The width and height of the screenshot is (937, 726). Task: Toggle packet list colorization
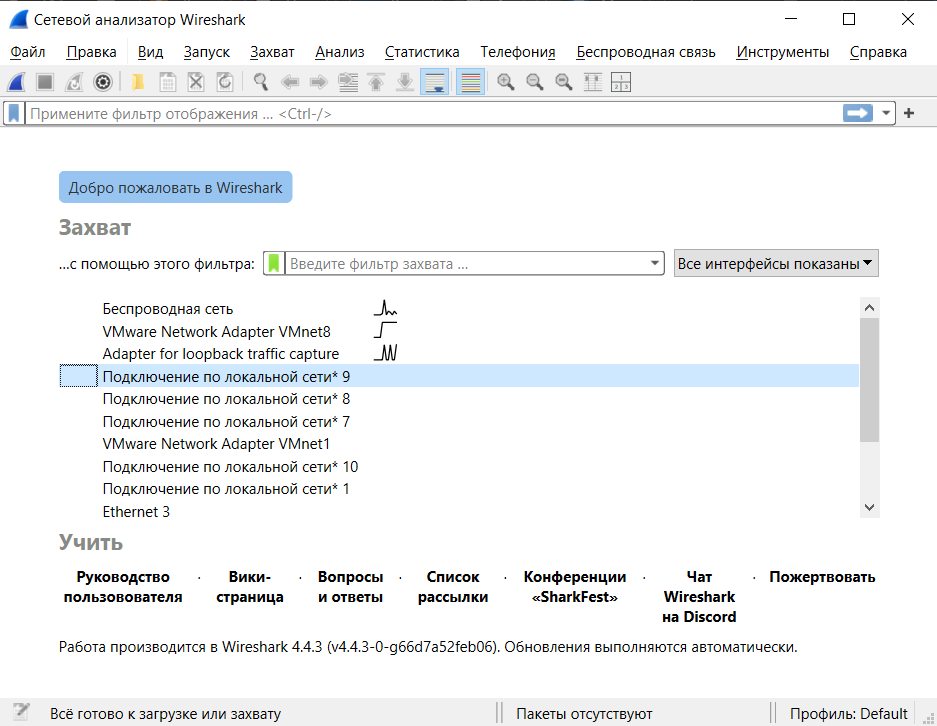(470, 82)
